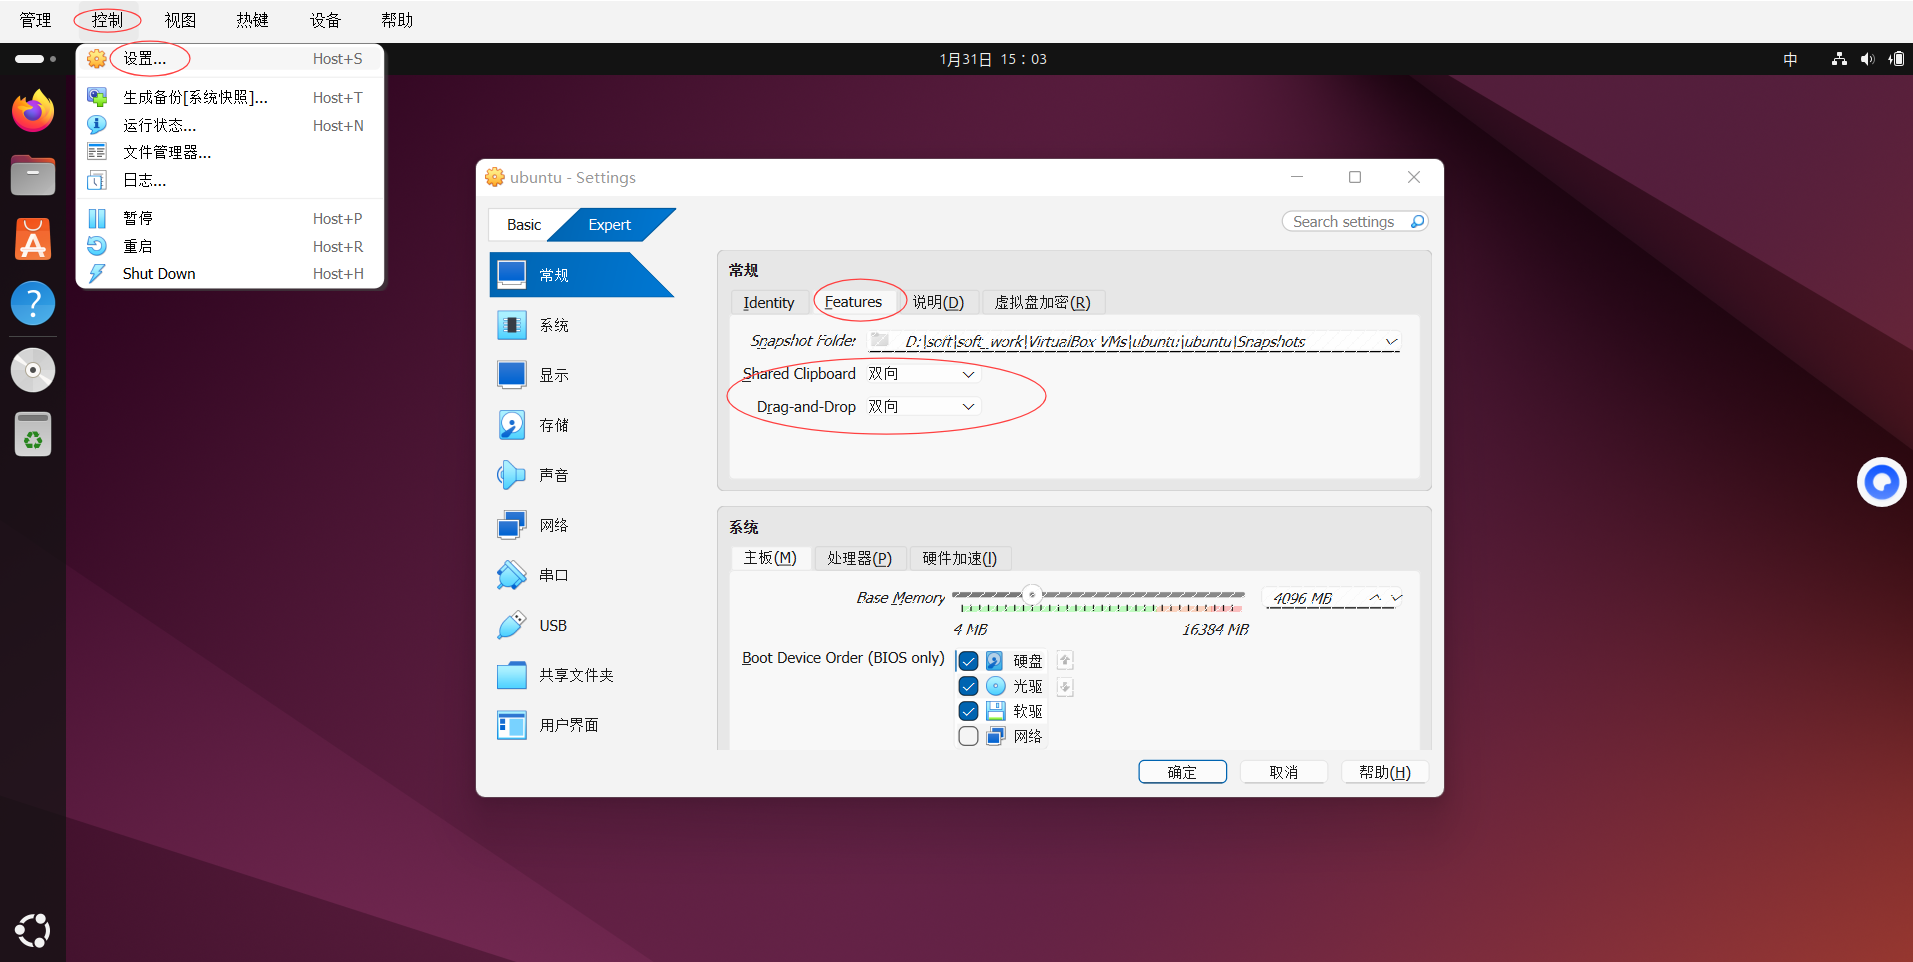Screen dimensions: 1913x962
Task: Click the log icon beside 日志
Action: (x=97, y=180)
